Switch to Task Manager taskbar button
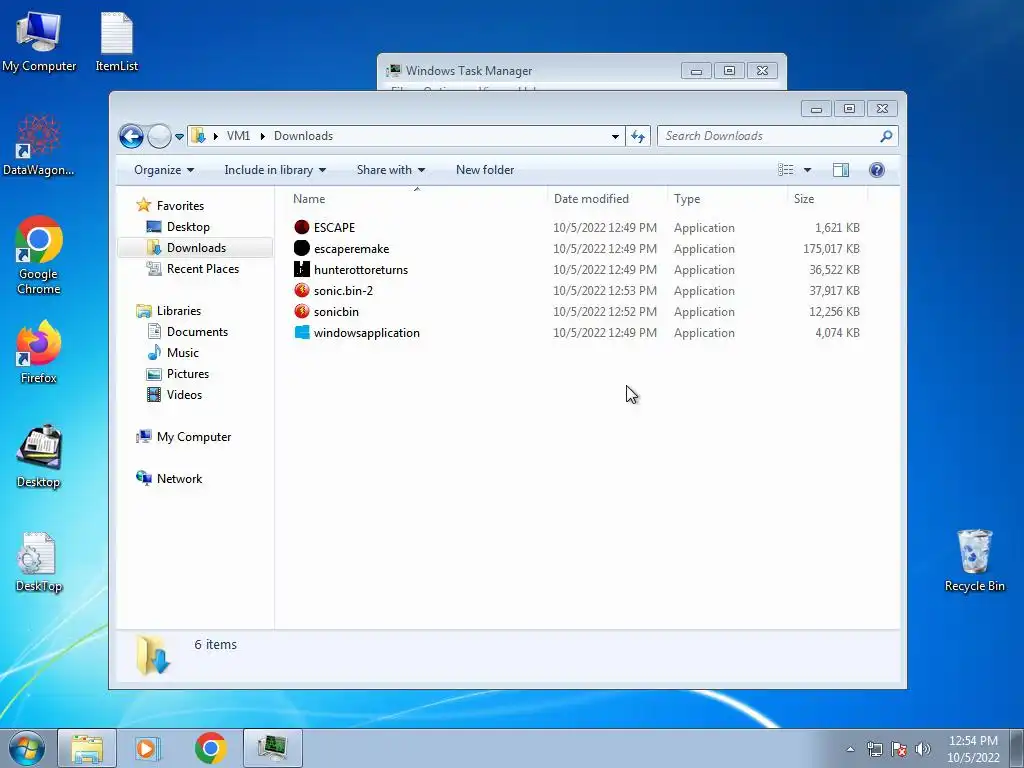The image size is (1024, 768). click(x=273, y=748)
